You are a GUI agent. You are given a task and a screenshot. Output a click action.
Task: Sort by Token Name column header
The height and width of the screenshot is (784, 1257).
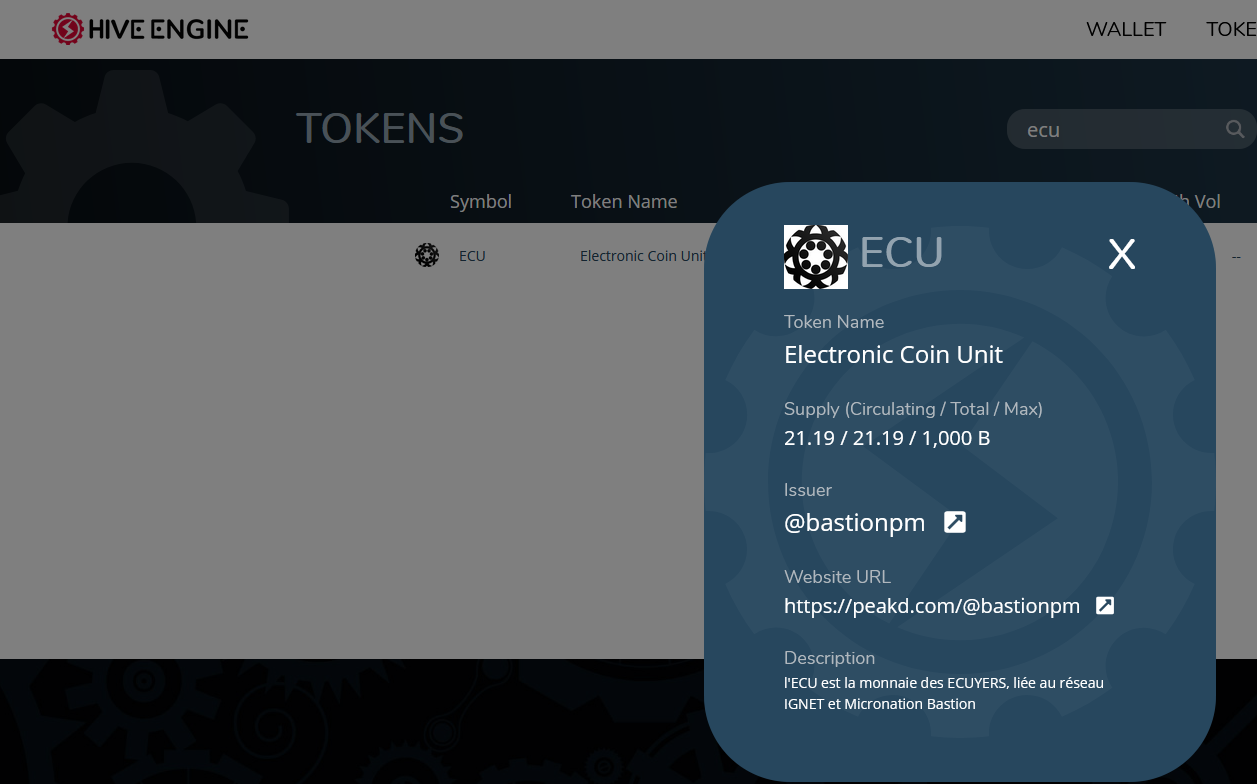pos(624,201)
